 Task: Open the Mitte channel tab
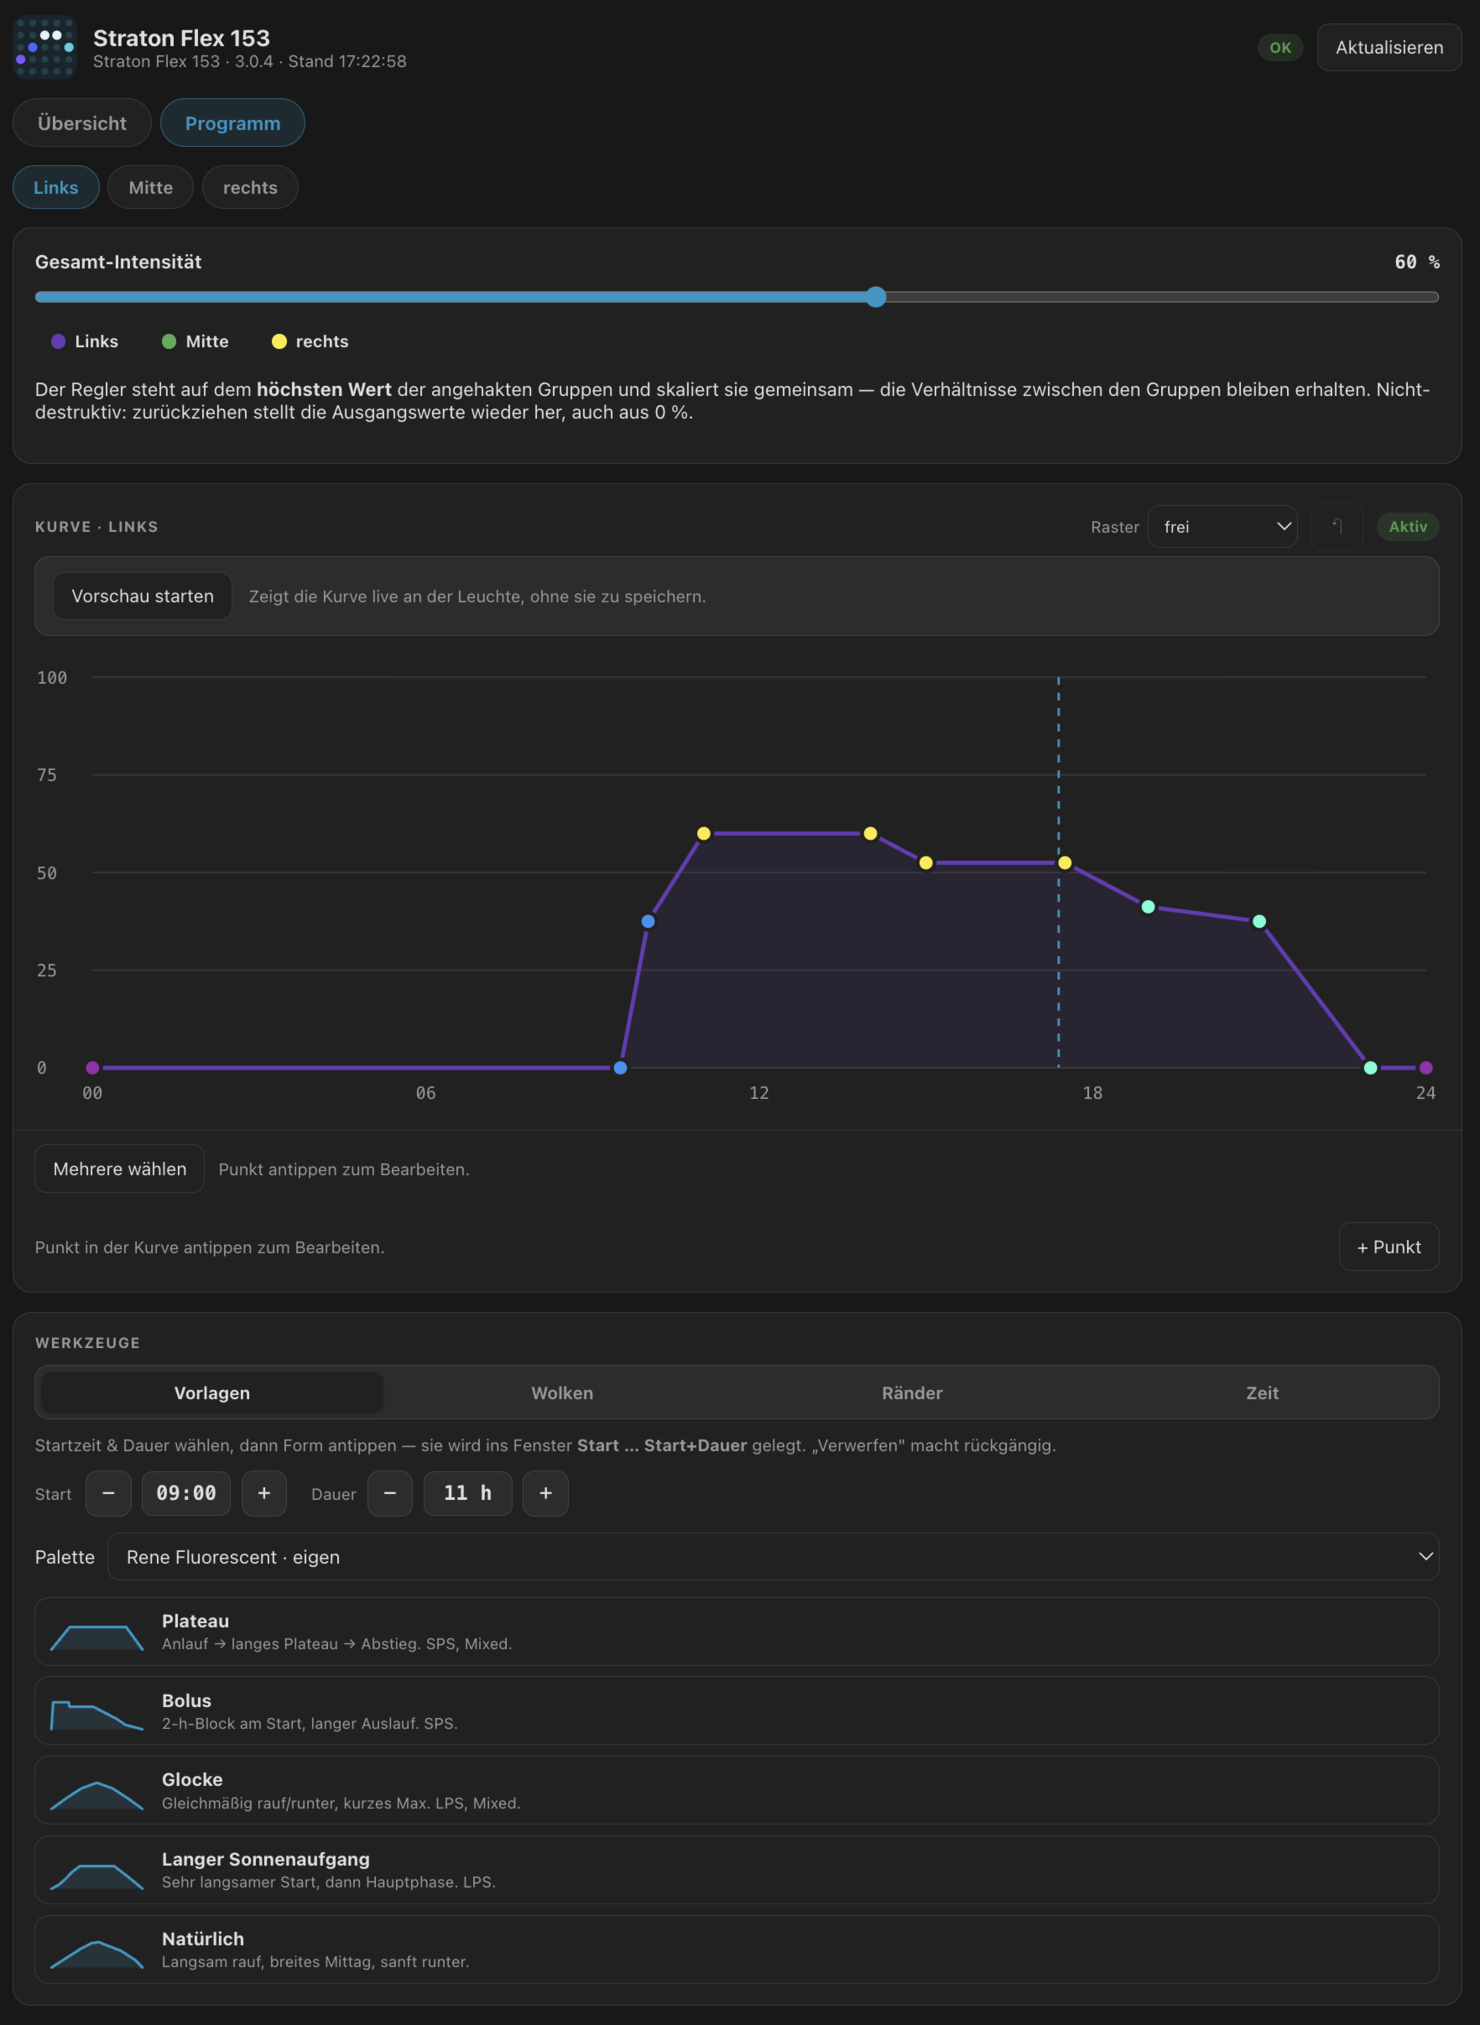tap(151, 187)
